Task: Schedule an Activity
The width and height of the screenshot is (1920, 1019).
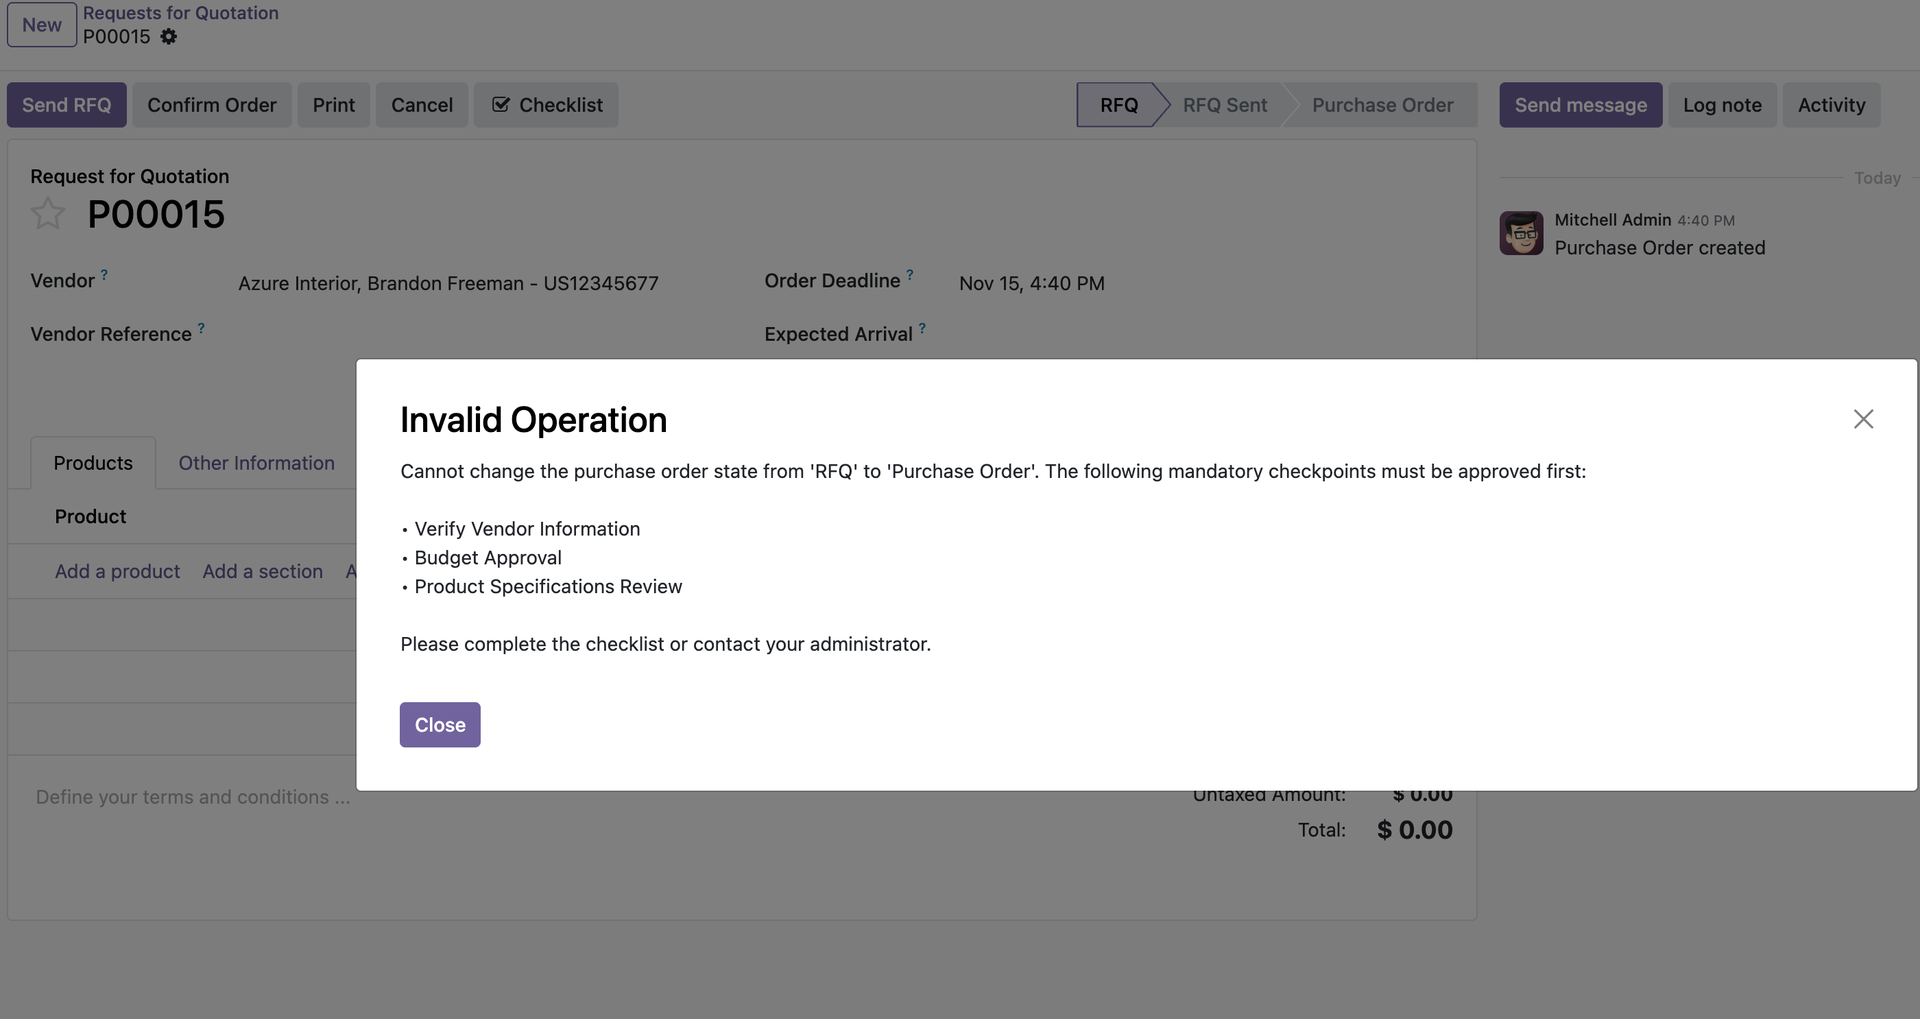Action: coord(1831,105)
